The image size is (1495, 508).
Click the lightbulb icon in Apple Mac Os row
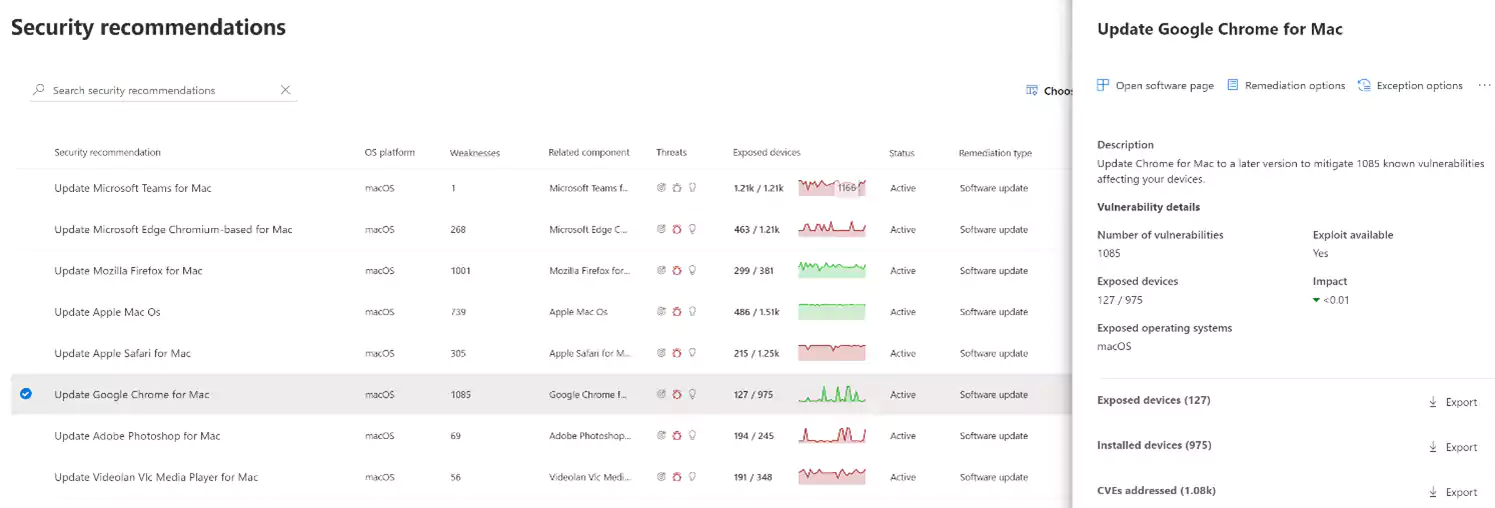click(691, 312)
